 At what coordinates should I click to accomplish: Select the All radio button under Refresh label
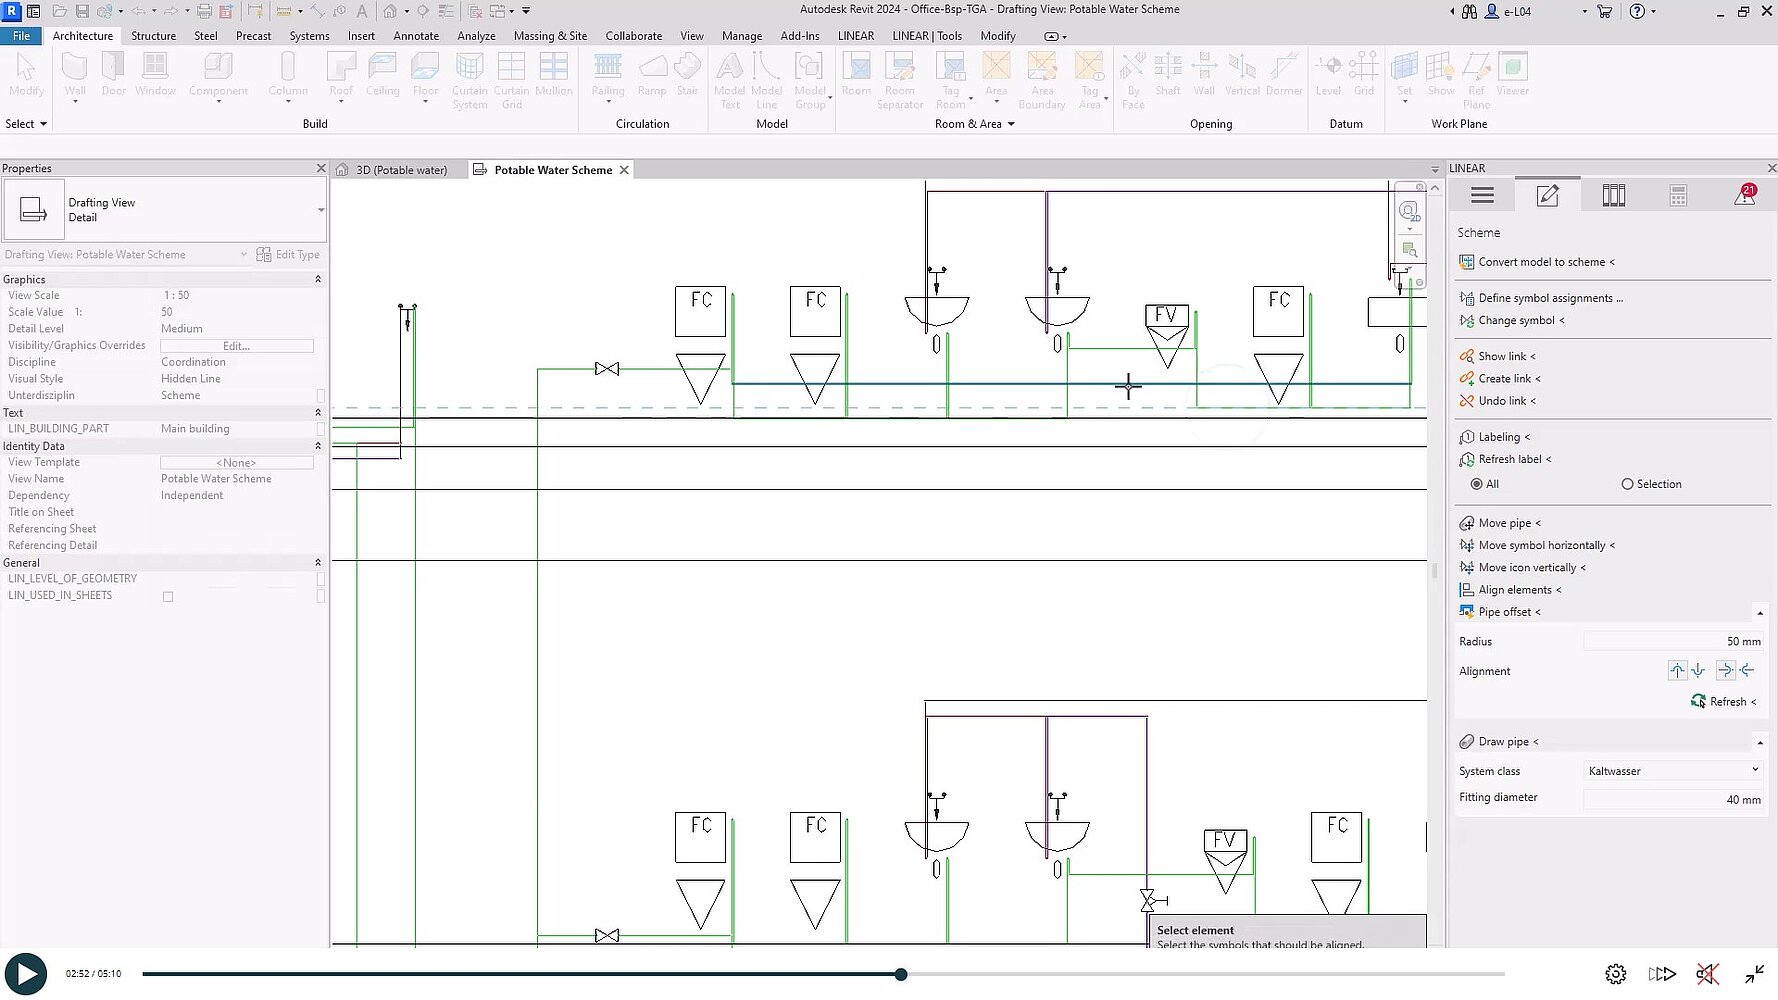1478,484
